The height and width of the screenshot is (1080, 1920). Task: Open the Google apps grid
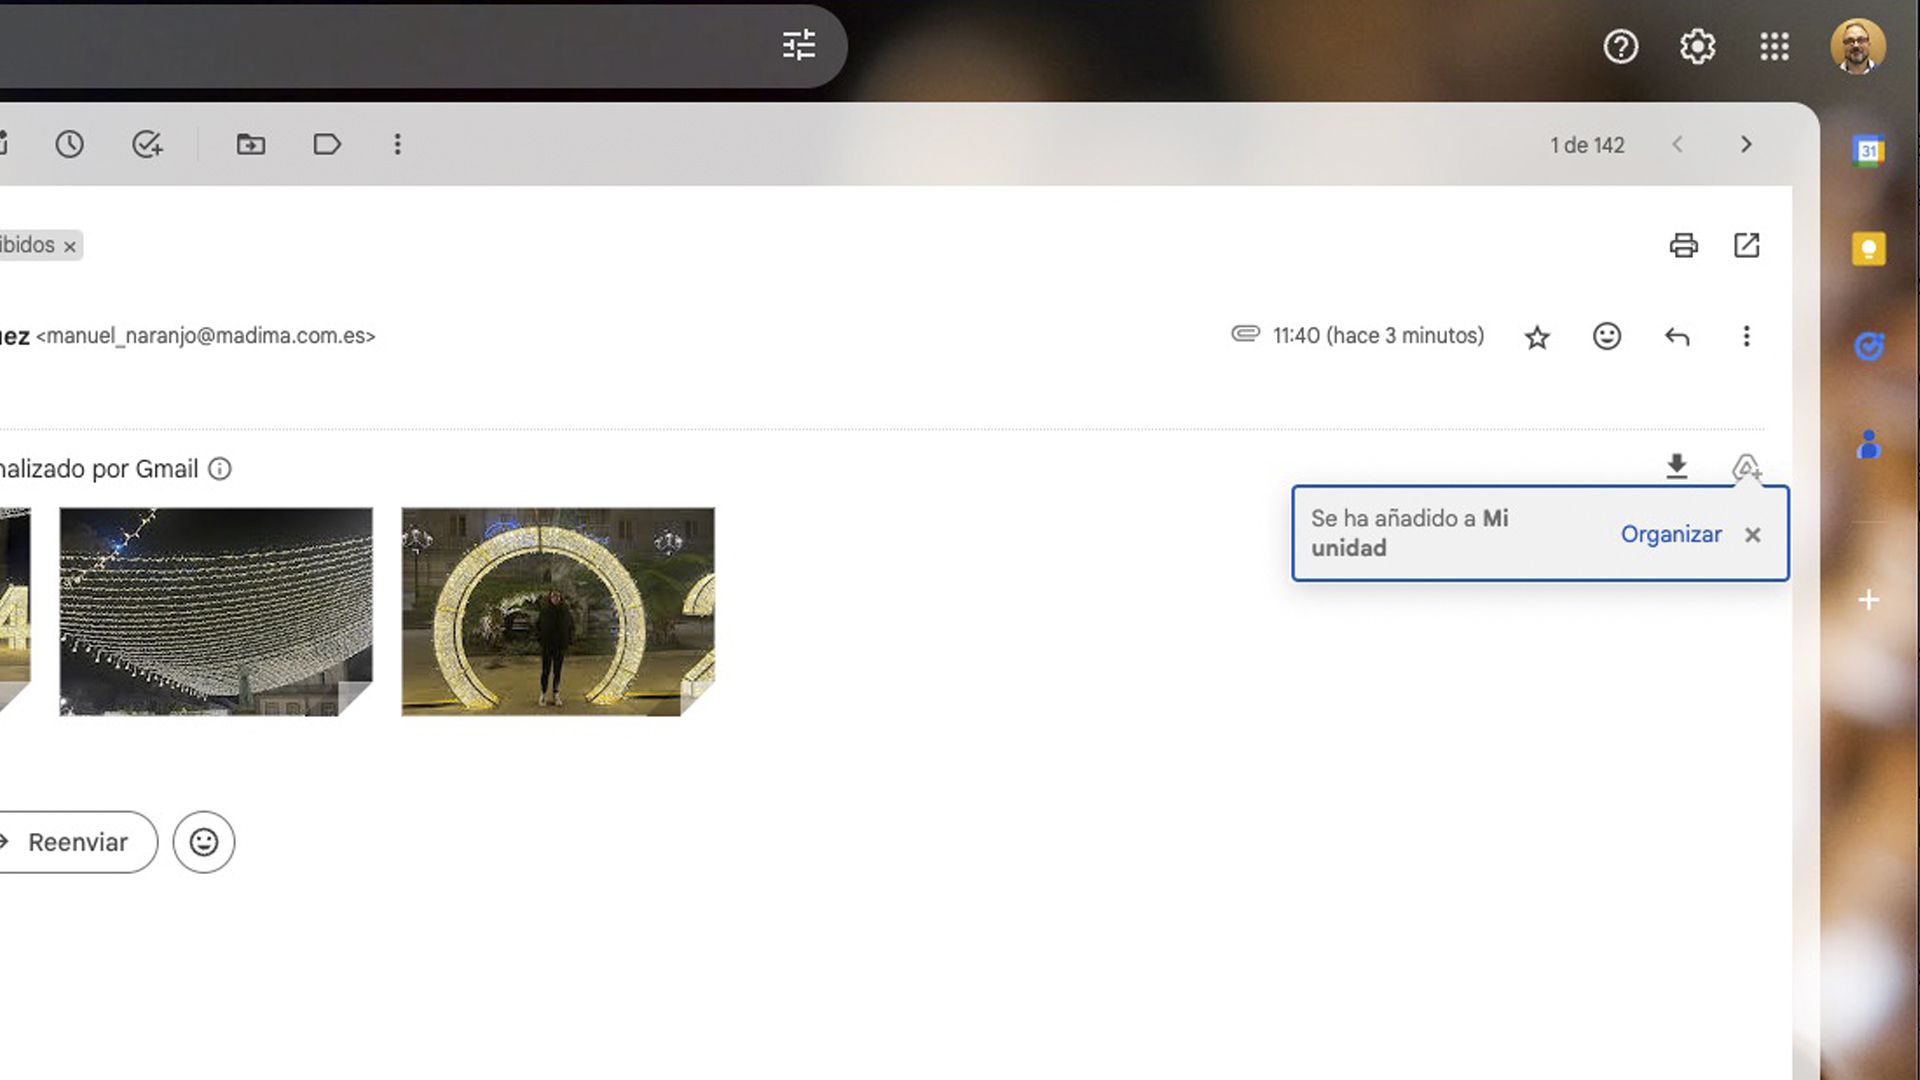(1775, 46)
